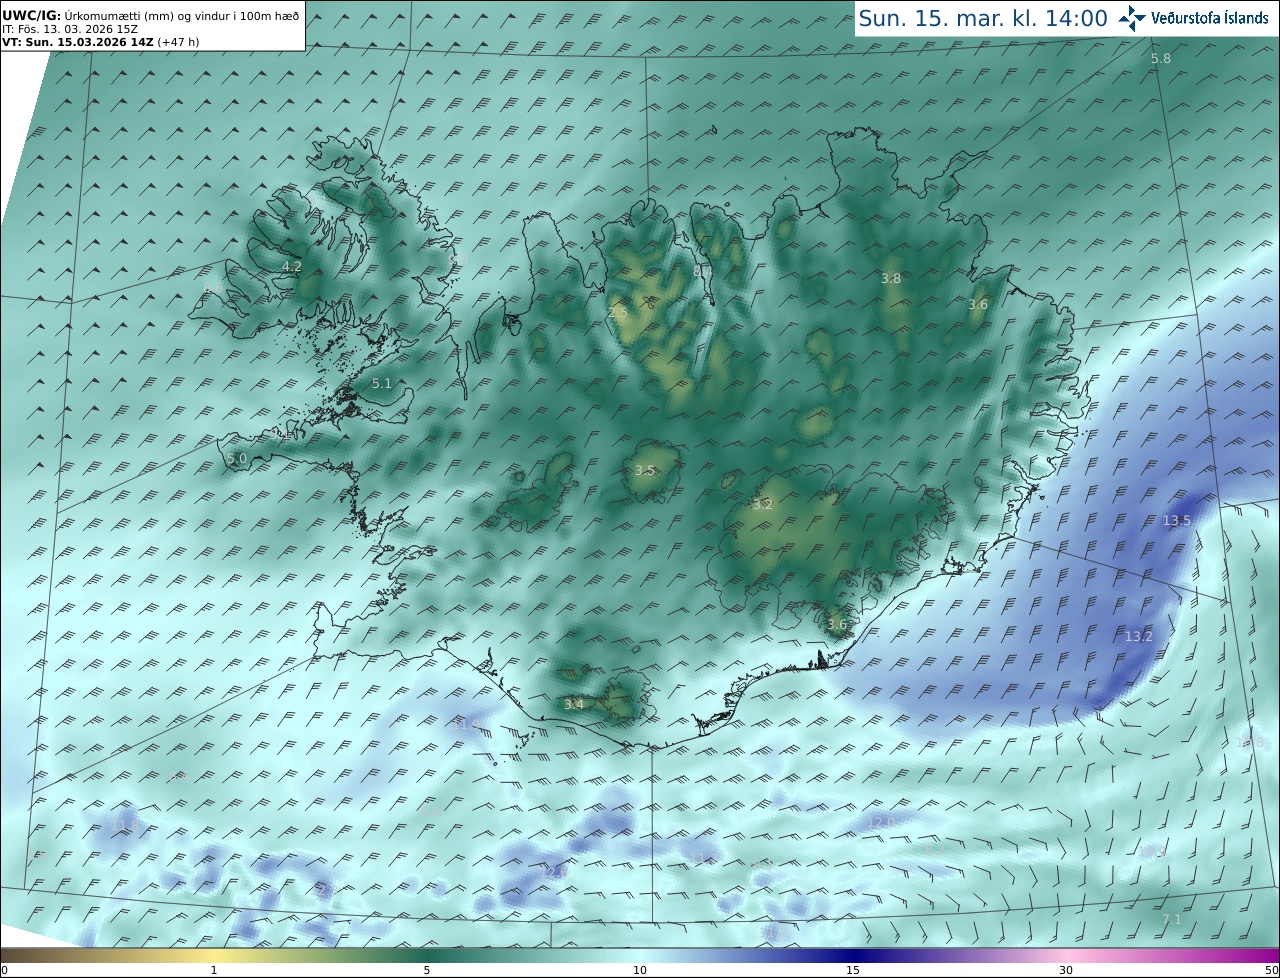Select the 'Sun. 15. mar. kl. 14:00' timestamp

[x=983, y=18]
